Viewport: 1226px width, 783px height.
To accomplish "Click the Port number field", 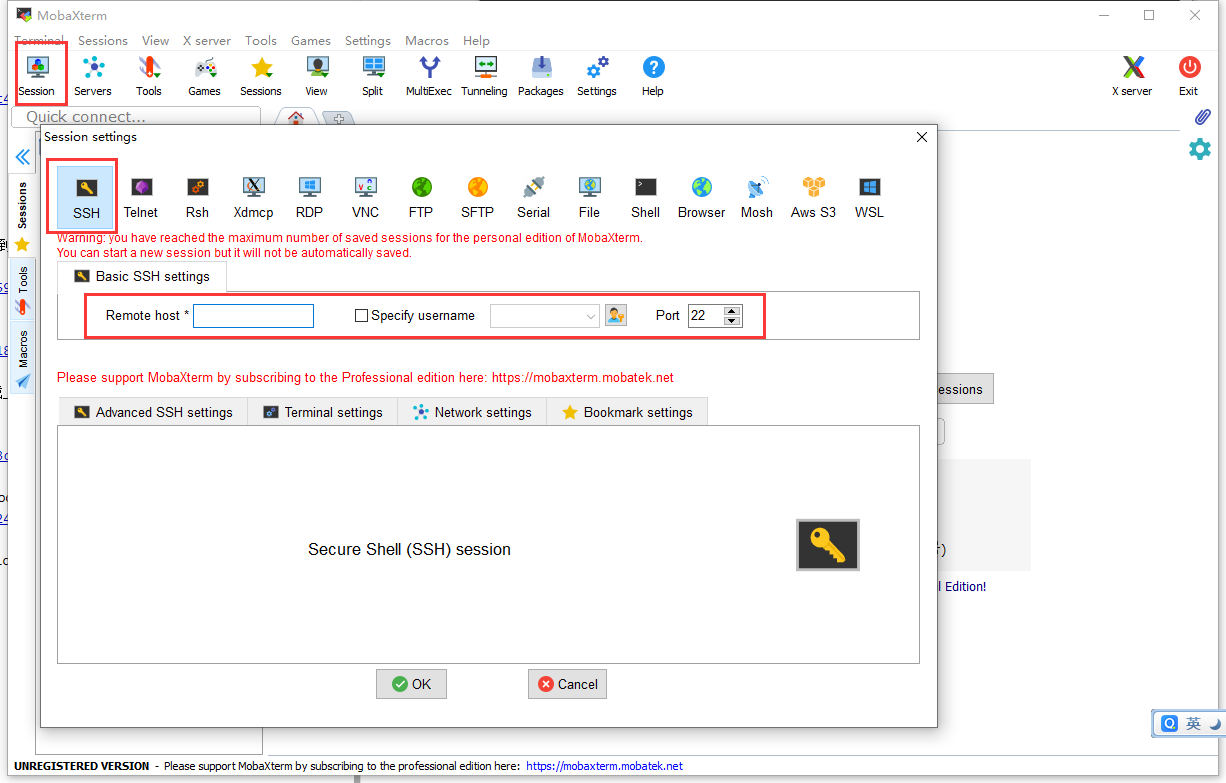I will (x=706, y=315).
